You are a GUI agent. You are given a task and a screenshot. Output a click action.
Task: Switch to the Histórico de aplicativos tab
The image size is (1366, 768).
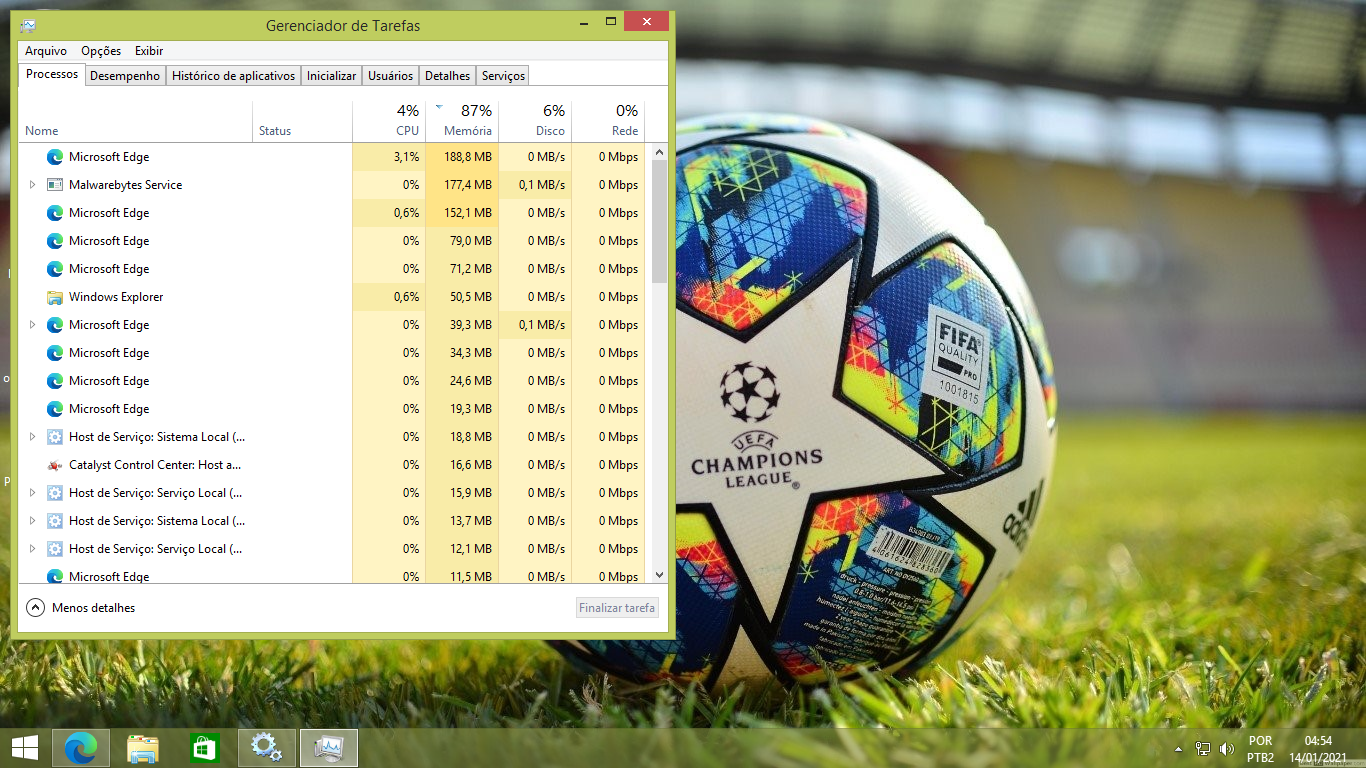(x=234, y=76)
